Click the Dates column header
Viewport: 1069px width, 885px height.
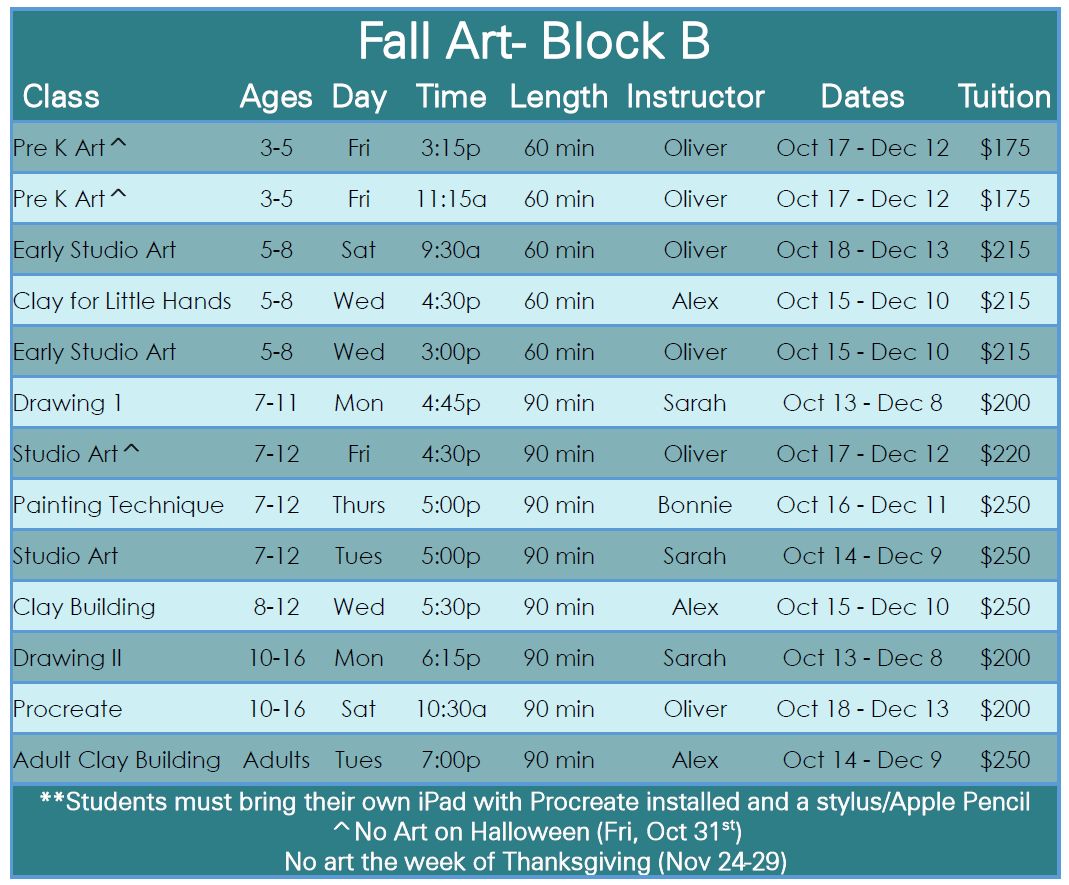862,97
